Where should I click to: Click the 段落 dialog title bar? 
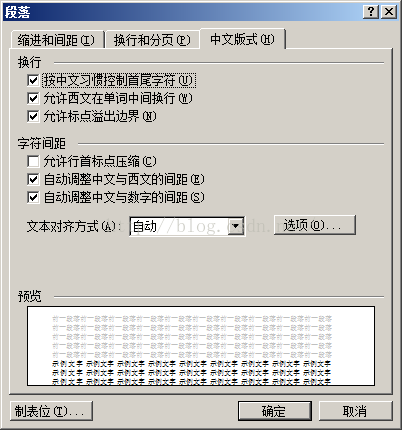click(x=180, y=12)
